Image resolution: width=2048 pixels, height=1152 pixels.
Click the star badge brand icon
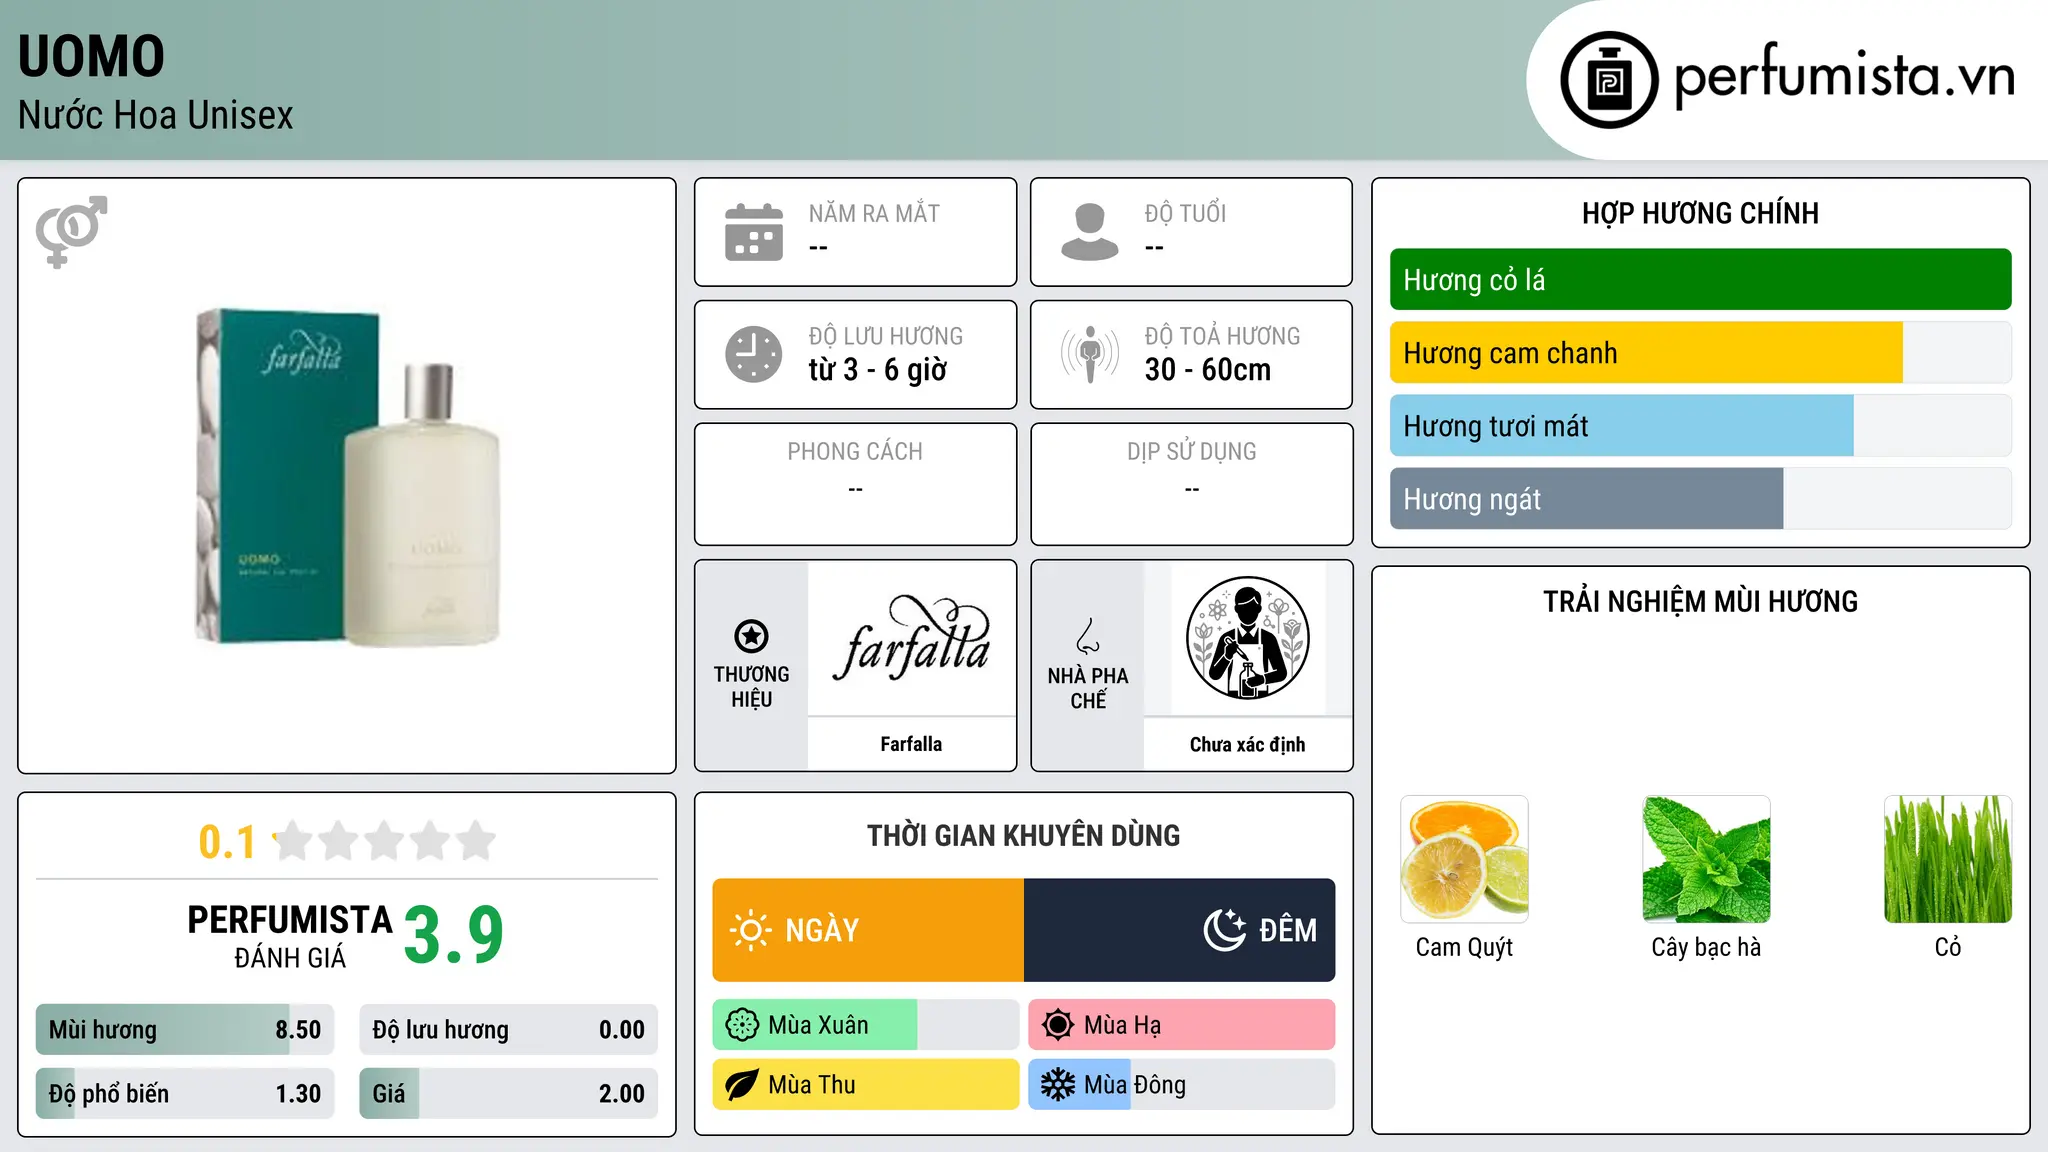(x=751, y=636)
